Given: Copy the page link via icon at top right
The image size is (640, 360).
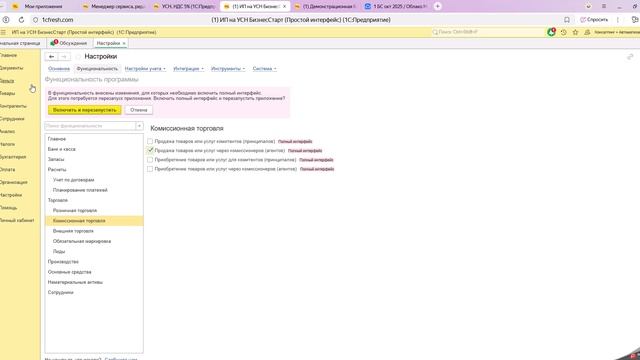Looking at the screenshot, I should pyautogui.click(x=630, y=57).
